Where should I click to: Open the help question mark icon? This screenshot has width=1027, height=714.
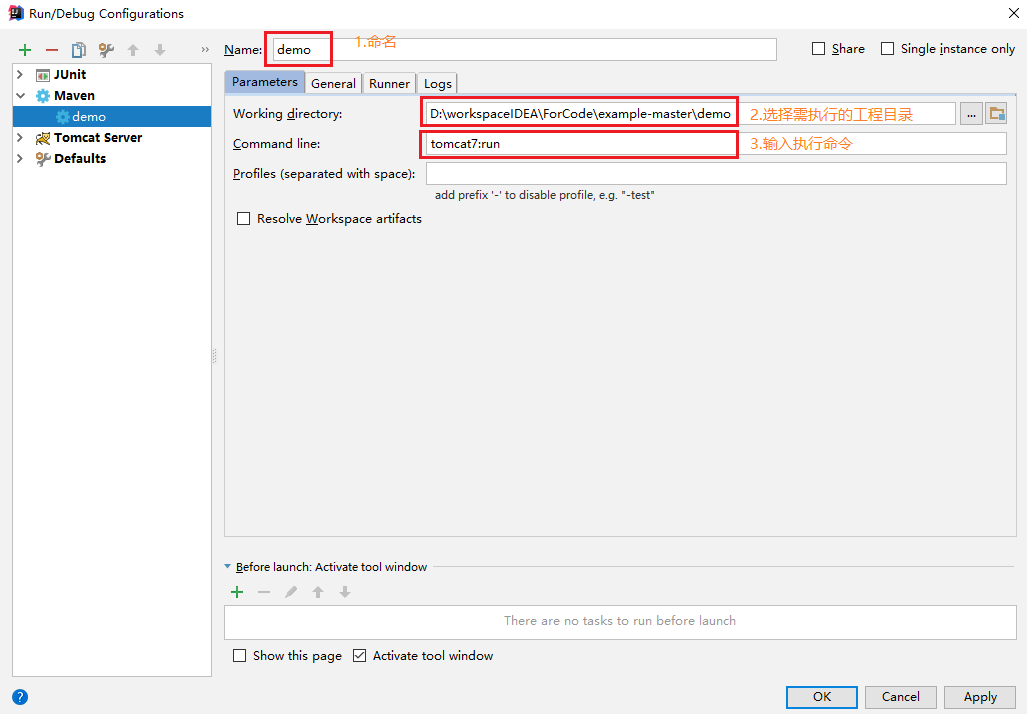(20, 697)
